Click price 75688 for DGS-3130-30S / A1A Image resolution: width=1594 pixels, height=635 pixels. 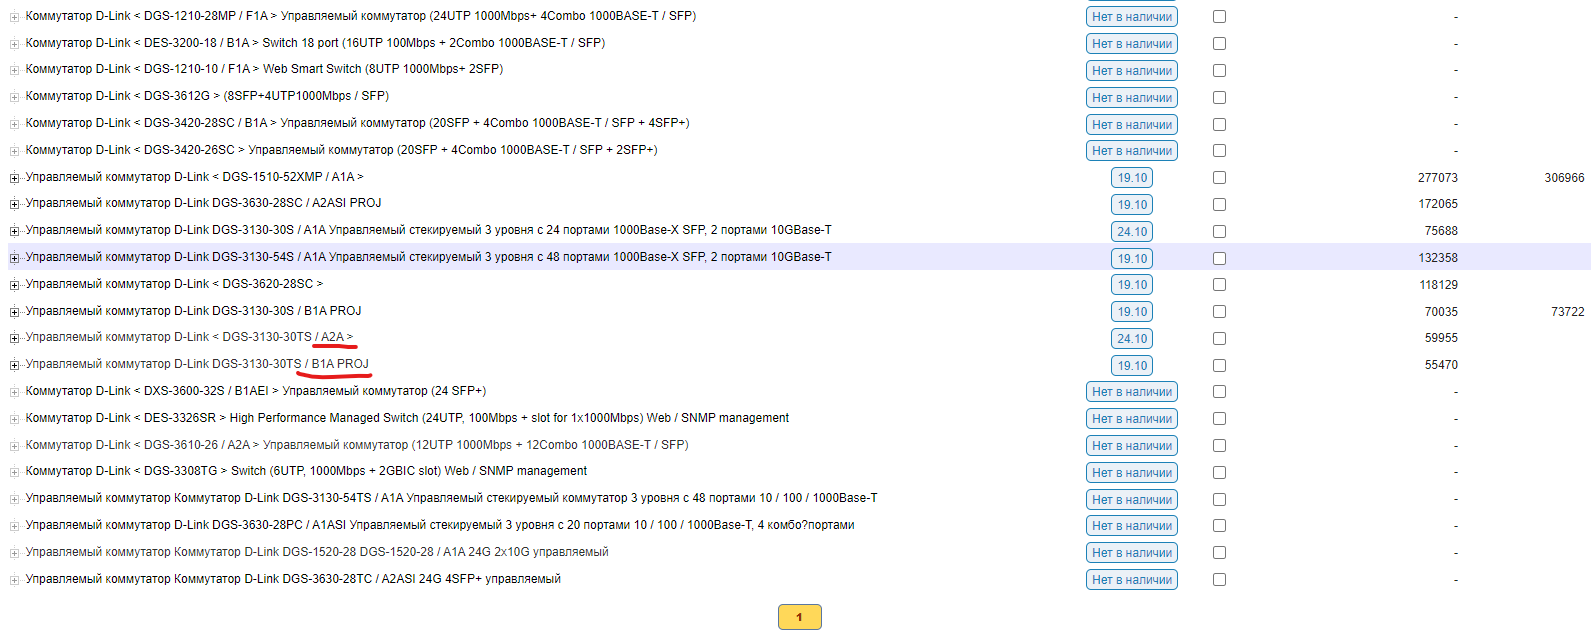(x=1441, y=231)
